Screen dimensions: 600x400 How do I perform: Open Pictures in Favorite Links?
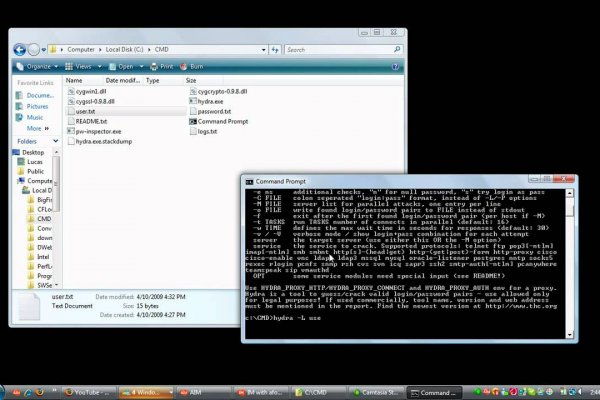click(37, 106)
